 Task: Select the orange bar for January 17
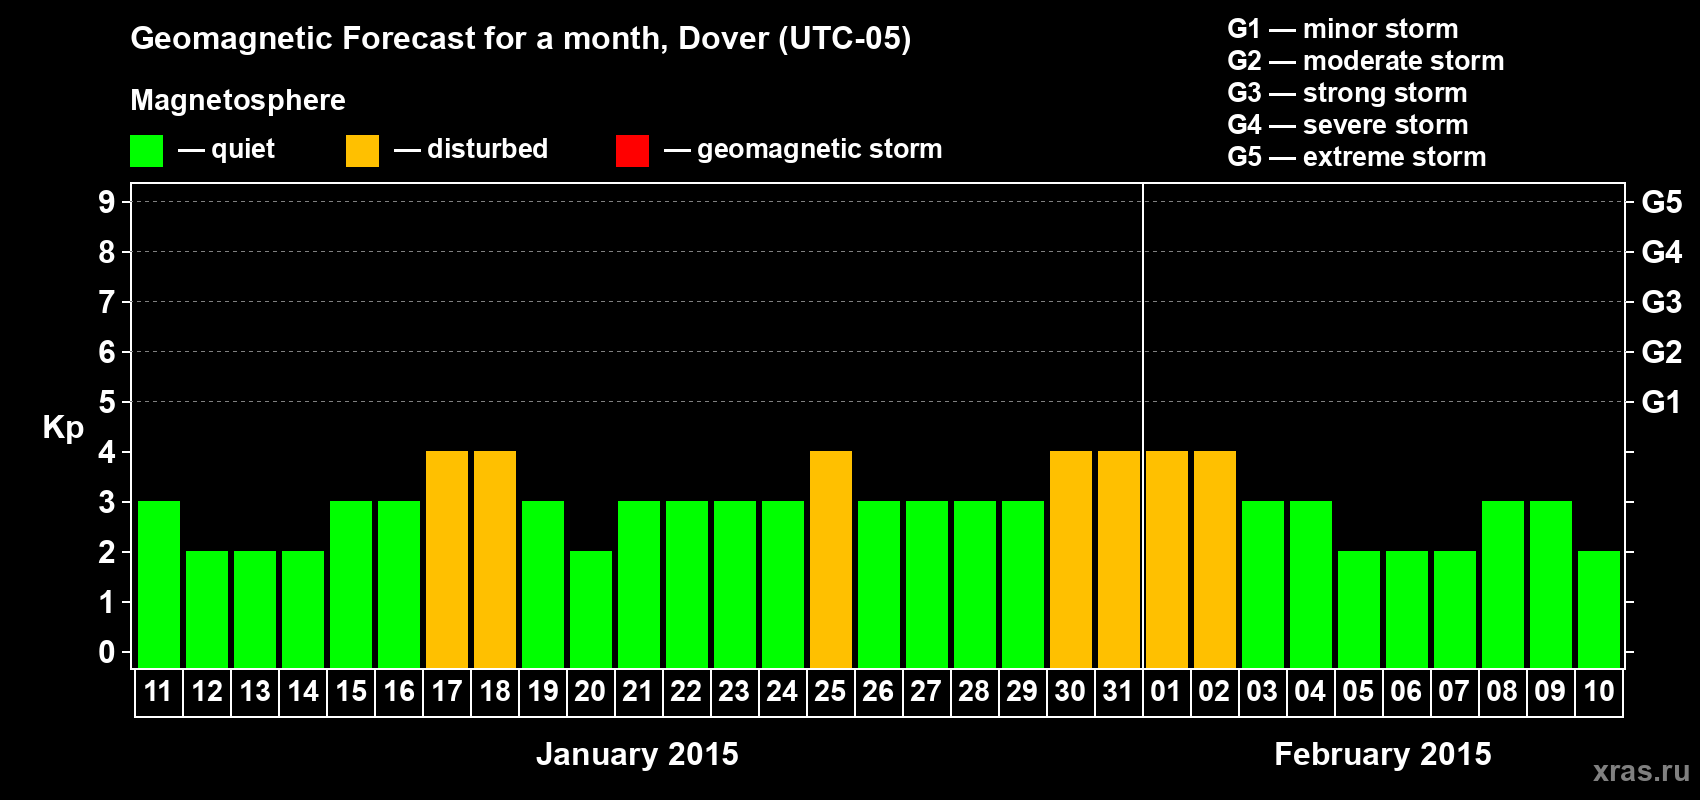pyautogui.click(x=447, y=559)
